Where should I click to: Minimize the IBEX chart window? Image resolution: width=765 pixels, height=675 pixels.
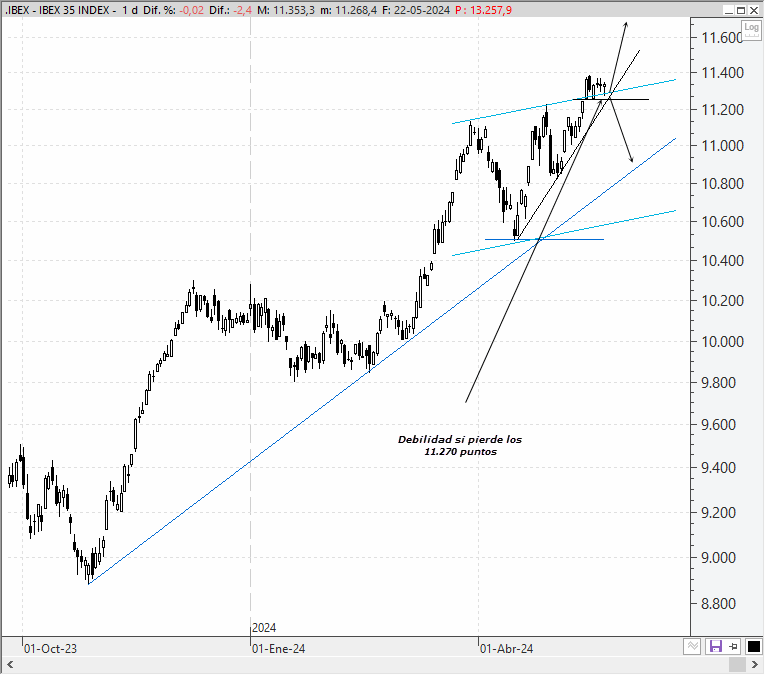tap(729, 10)
